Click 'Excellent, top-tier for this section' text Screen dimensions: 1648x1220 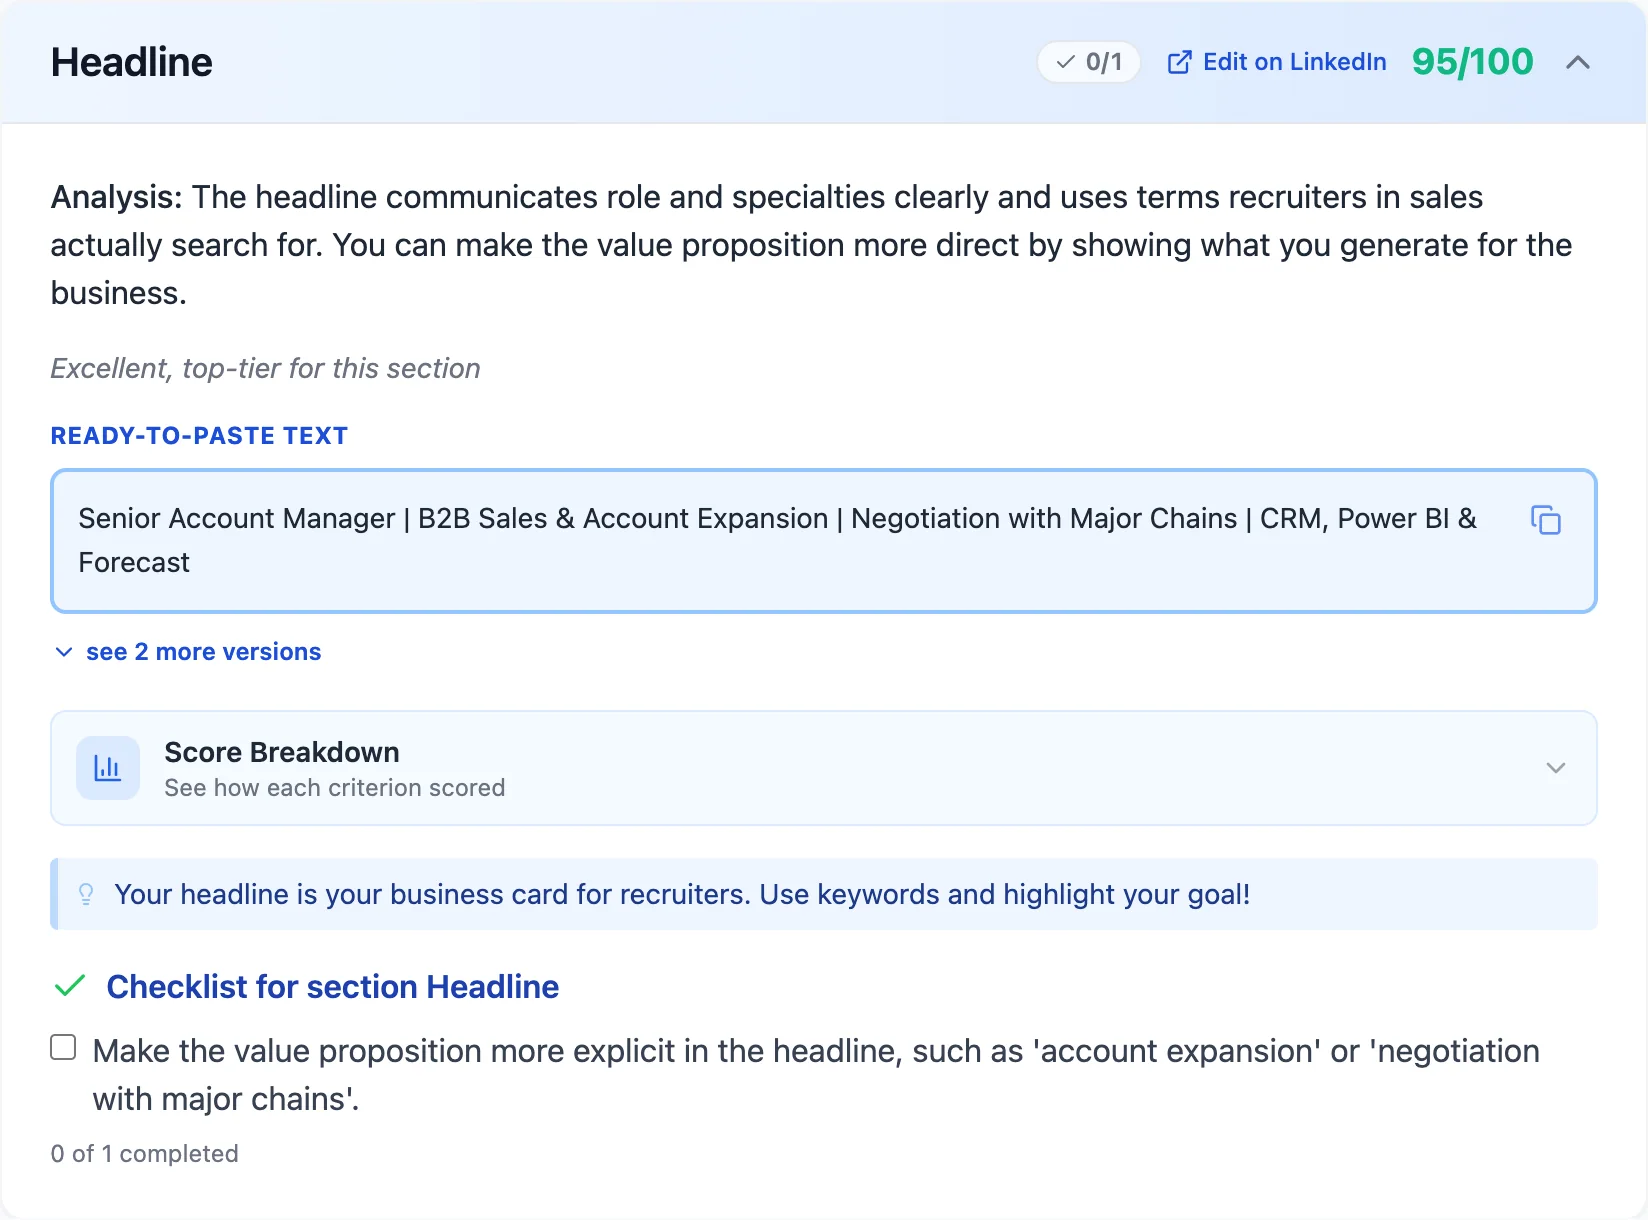click(x=266, y=369)
